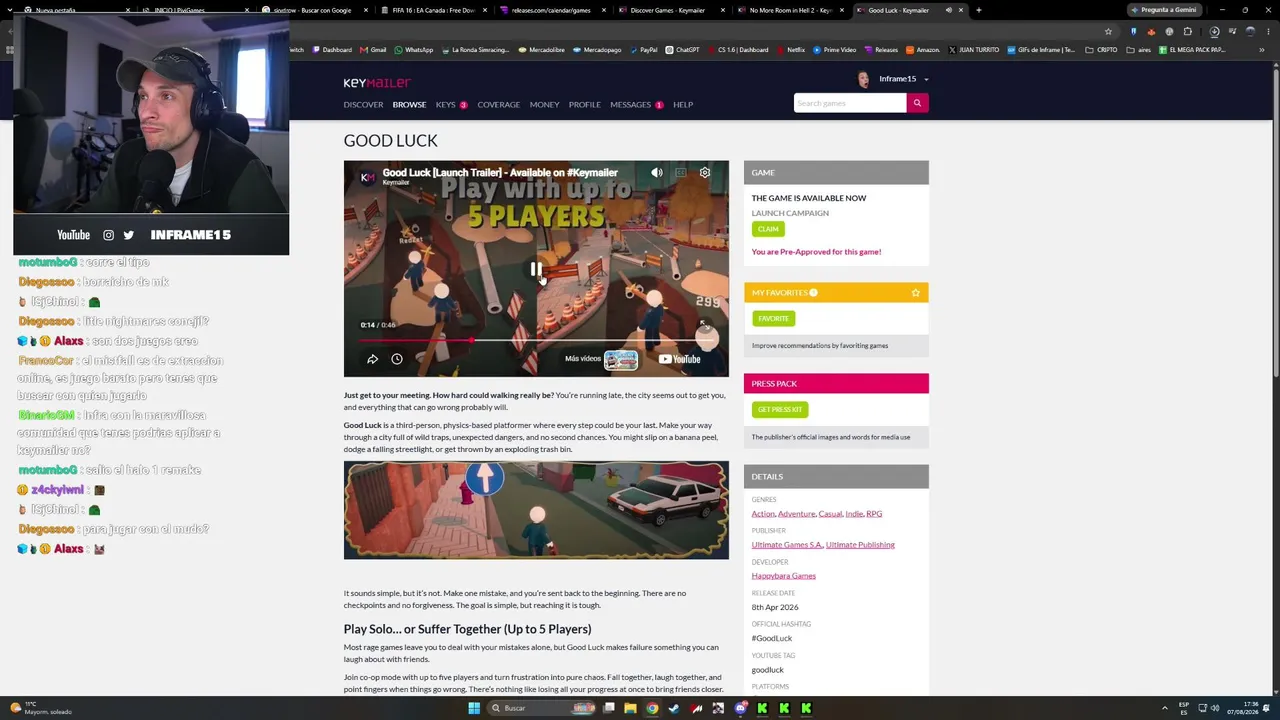Click the share arrow icon on the video
The width and height of the screenshot is (1280, 720).
372,359
